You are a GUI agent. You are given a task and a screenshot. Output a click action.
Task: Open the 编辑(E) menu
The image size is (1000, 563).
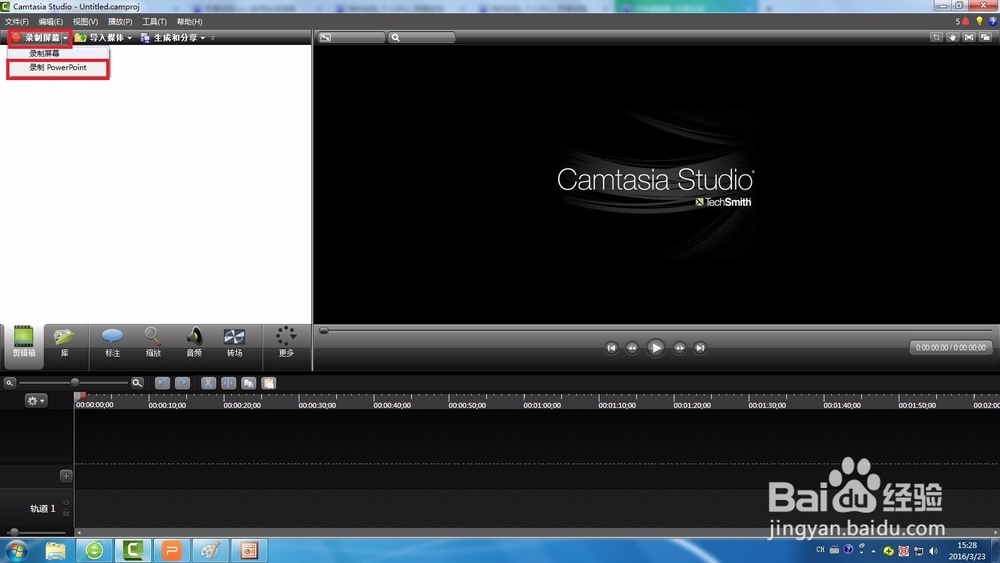[51, 22]
